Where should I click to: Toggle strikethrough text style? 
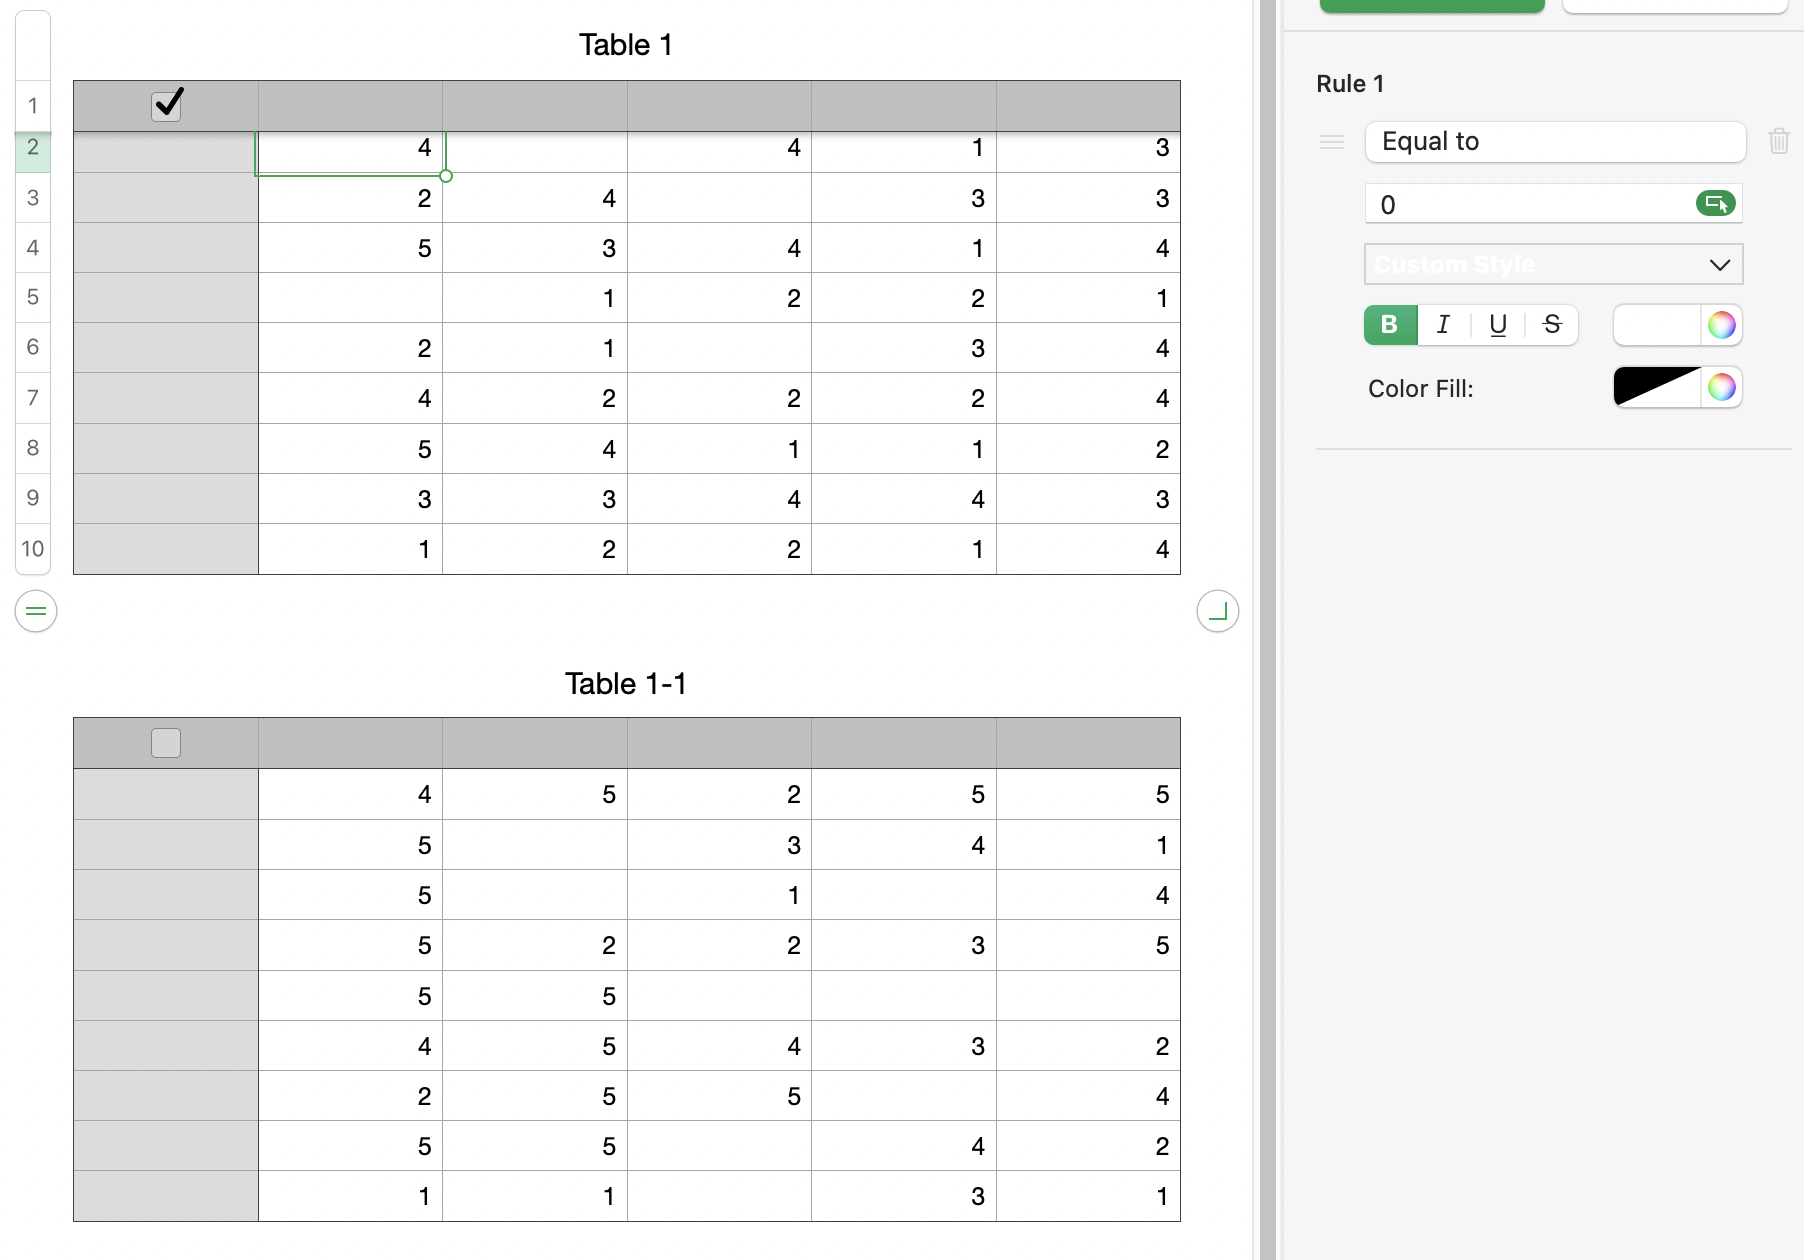[x=1551, y=324]
